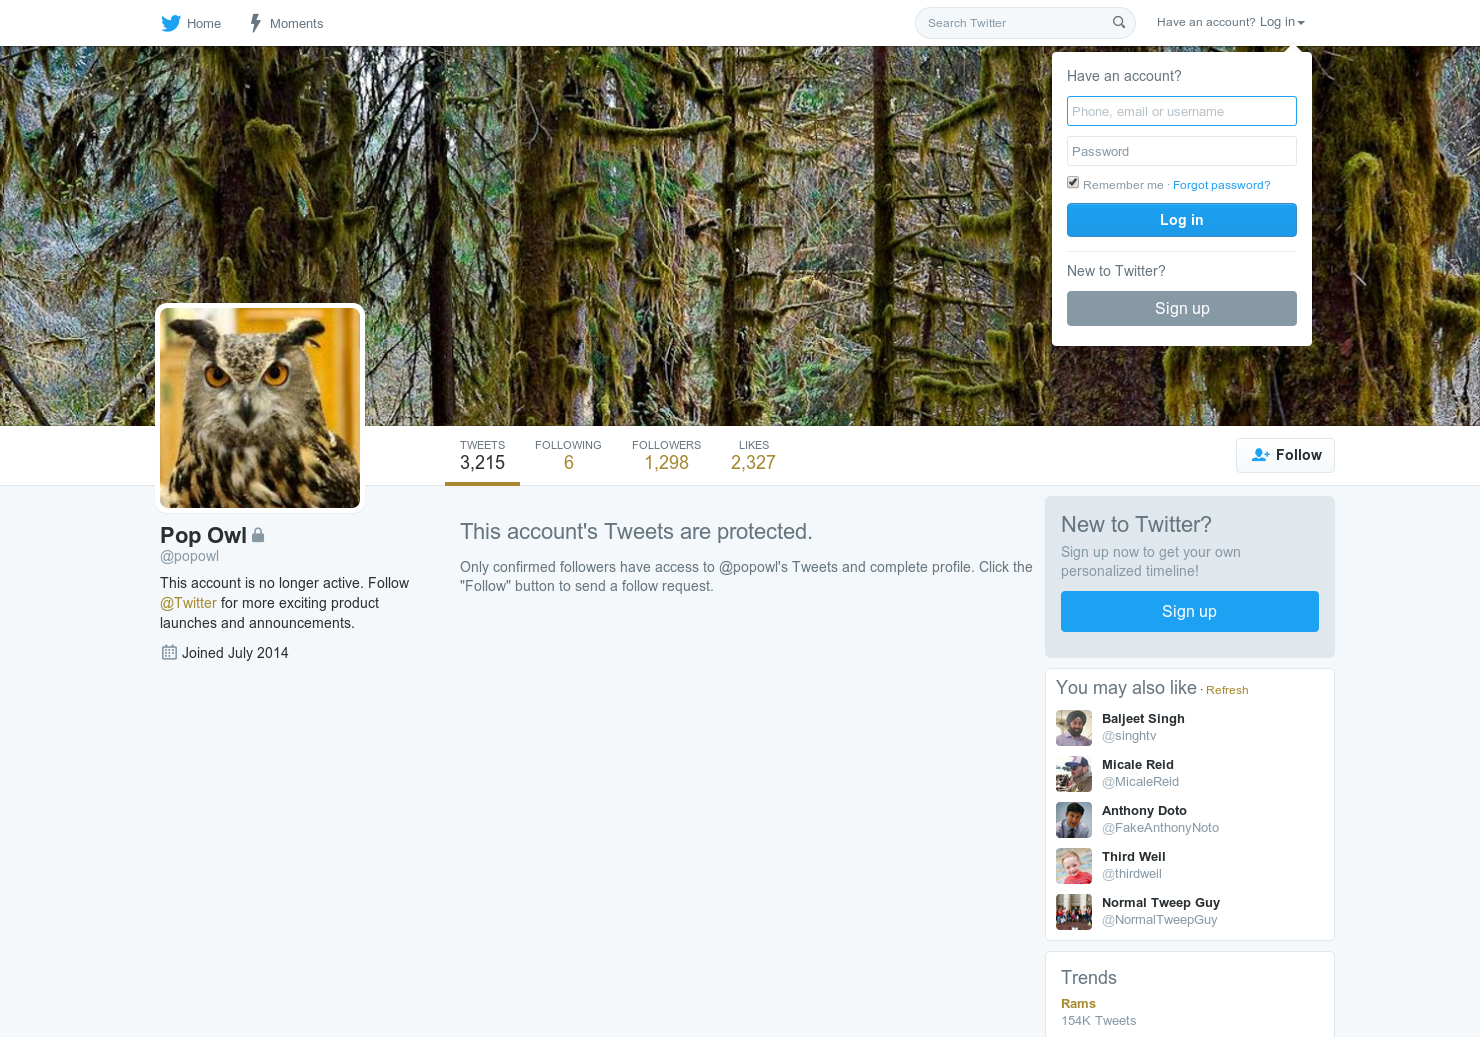
Task: Click the Joined July 2014 text
Action: tap(235, 653)
